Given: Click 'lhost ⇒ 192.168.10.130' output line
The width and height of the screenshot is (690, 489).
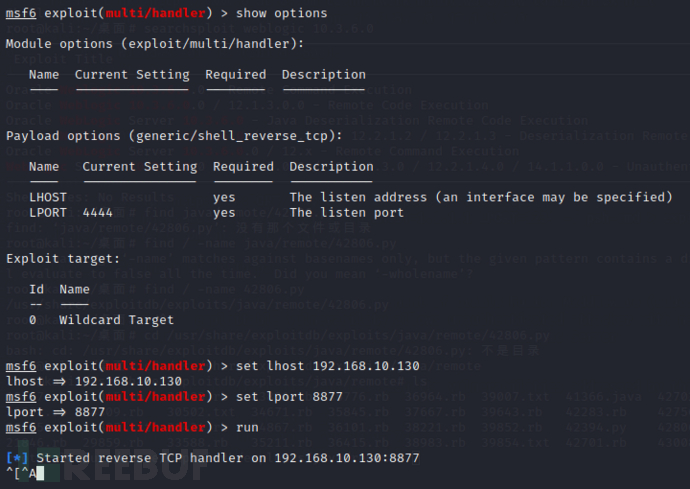Looking at the screenshot, I should pos(94,381).
